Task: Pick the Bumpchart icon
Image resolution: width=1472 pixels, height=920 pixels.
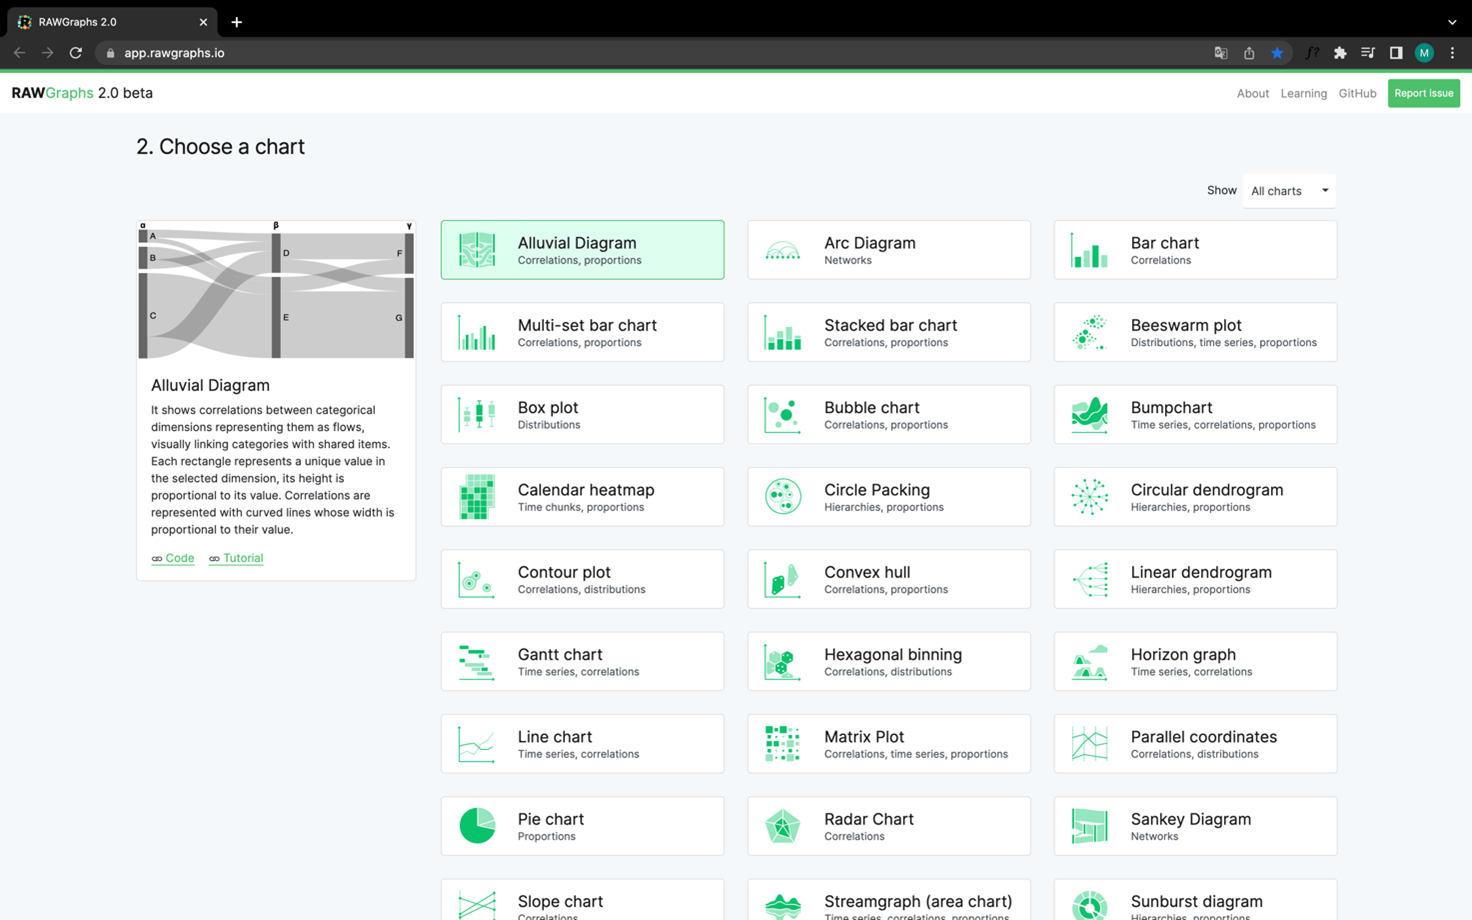Action: pyautogui.click(x=1089, y=414)
